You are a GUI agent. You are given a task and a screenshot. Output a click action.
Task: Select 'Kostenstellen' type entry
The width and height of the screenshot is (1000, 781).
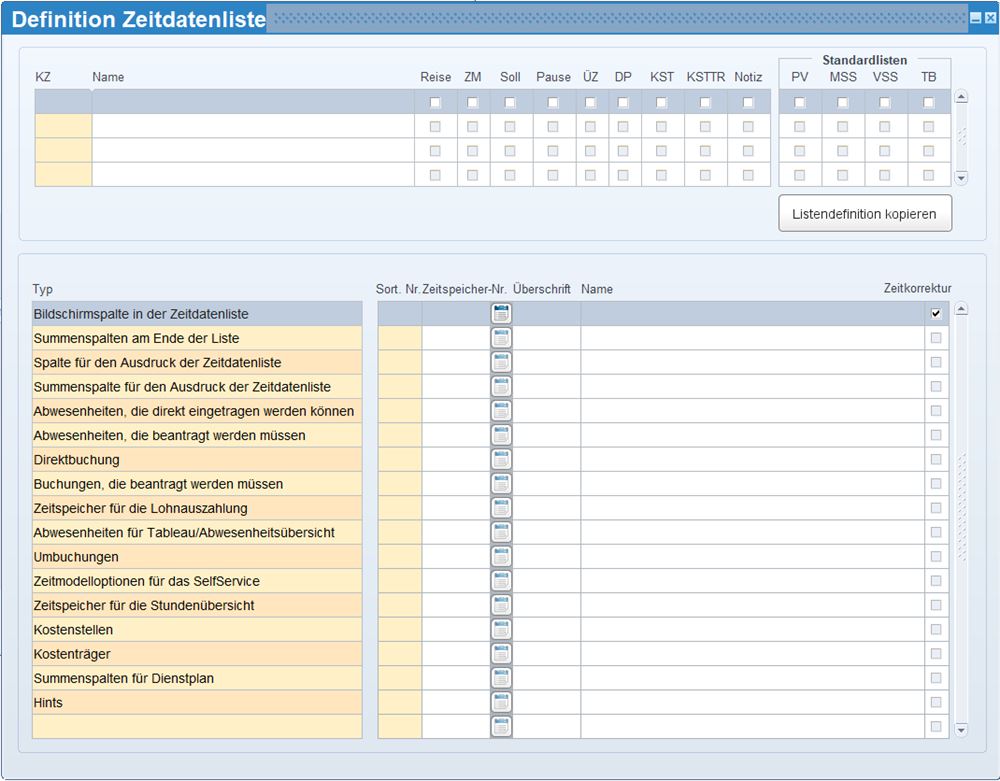click(x=197, y=629)
